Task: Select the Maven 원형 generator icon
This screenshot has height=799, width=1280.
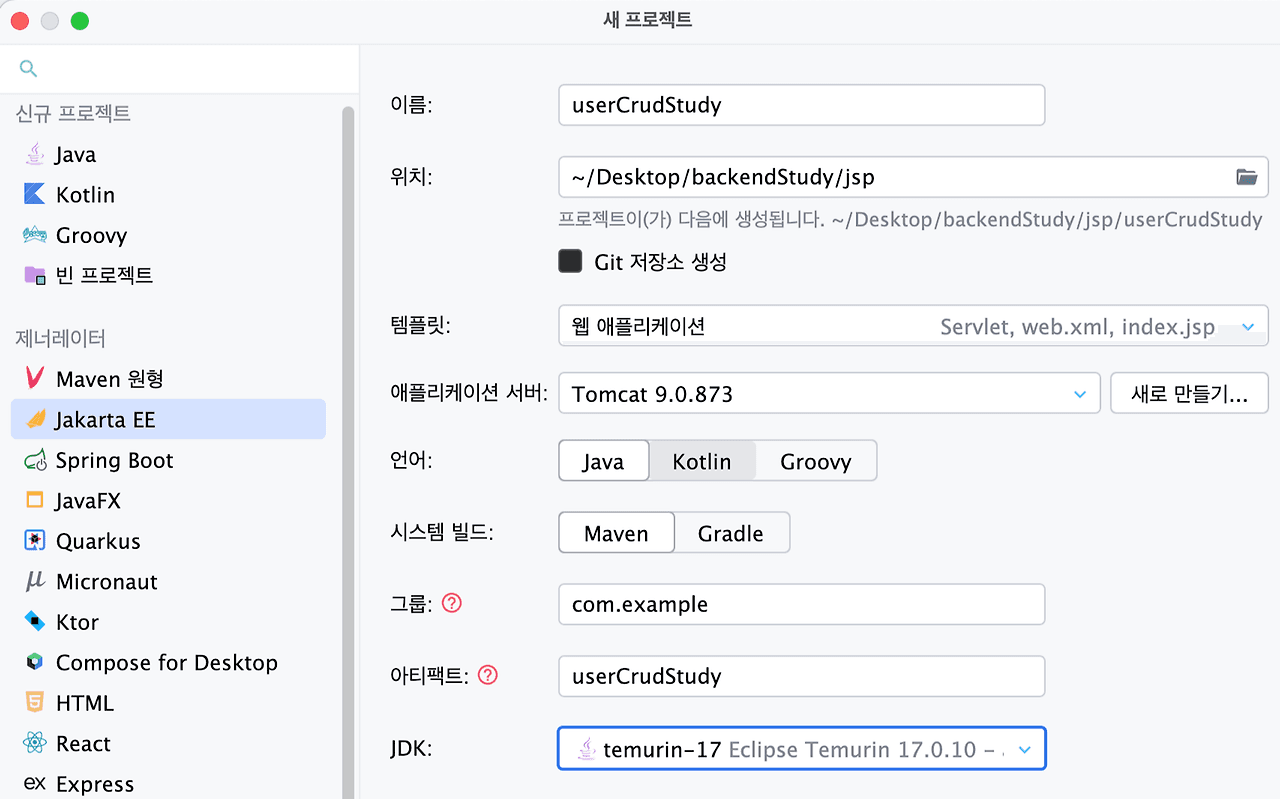Action: (x=35, y=378)
